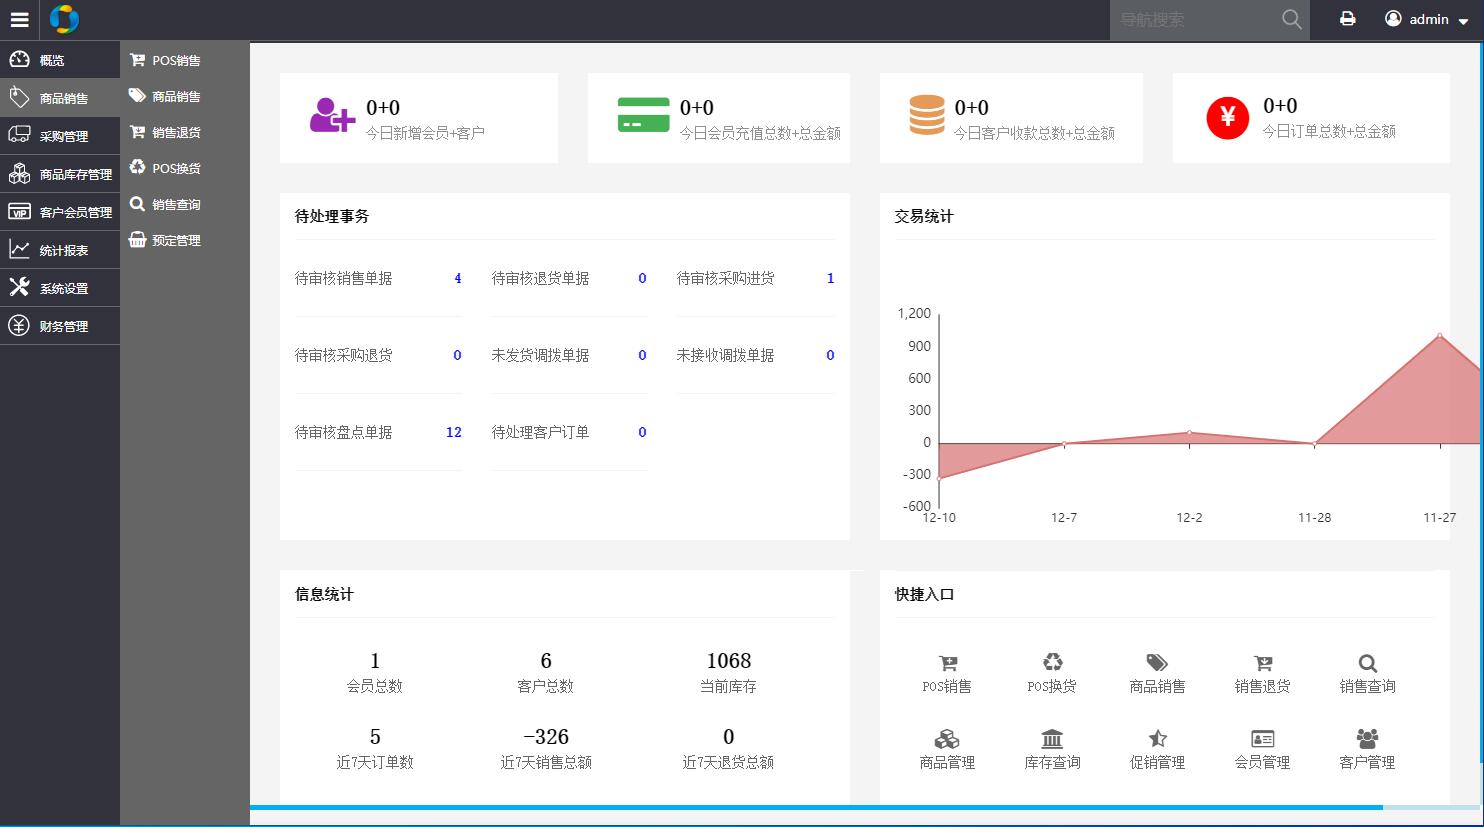Click 今日订单总数+总金额 label
The width and height of the screenshot is (1484, 827).
[x=1329, y=131]
